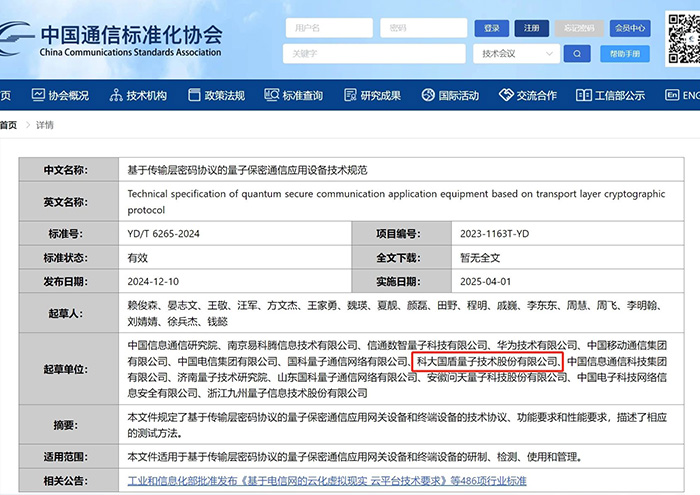Click the 政策法规 document icon

pyautogui.click(x=194, y=95)
